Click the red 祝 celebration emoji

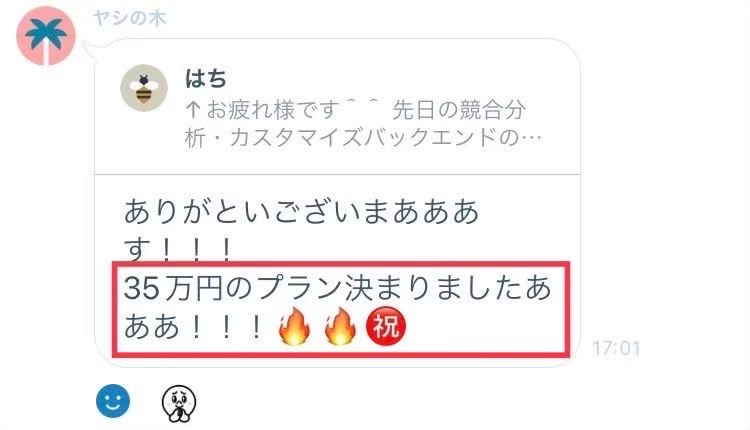[386, 326]
